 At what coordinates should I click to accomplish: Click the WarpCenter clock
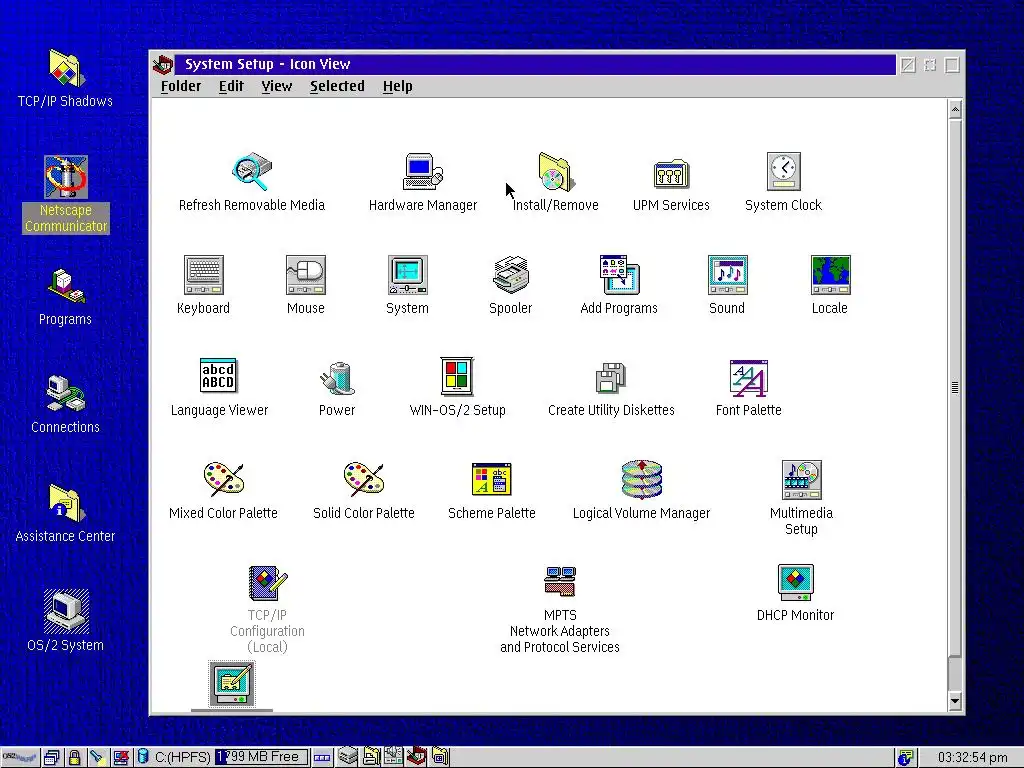point(972,758)
